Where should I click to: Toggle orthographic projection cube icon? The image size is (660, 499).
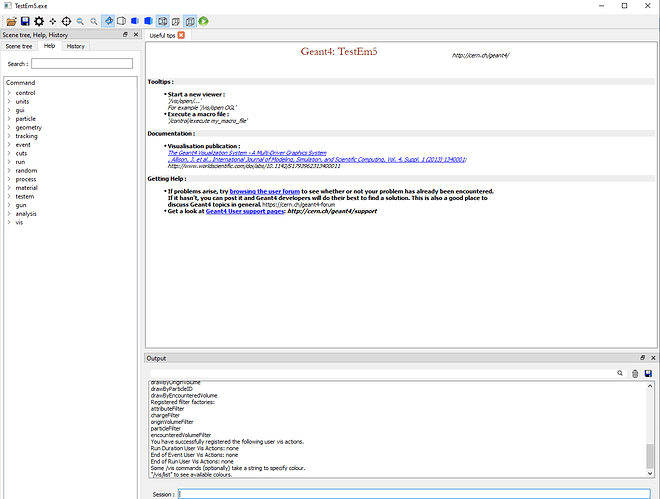190,21
